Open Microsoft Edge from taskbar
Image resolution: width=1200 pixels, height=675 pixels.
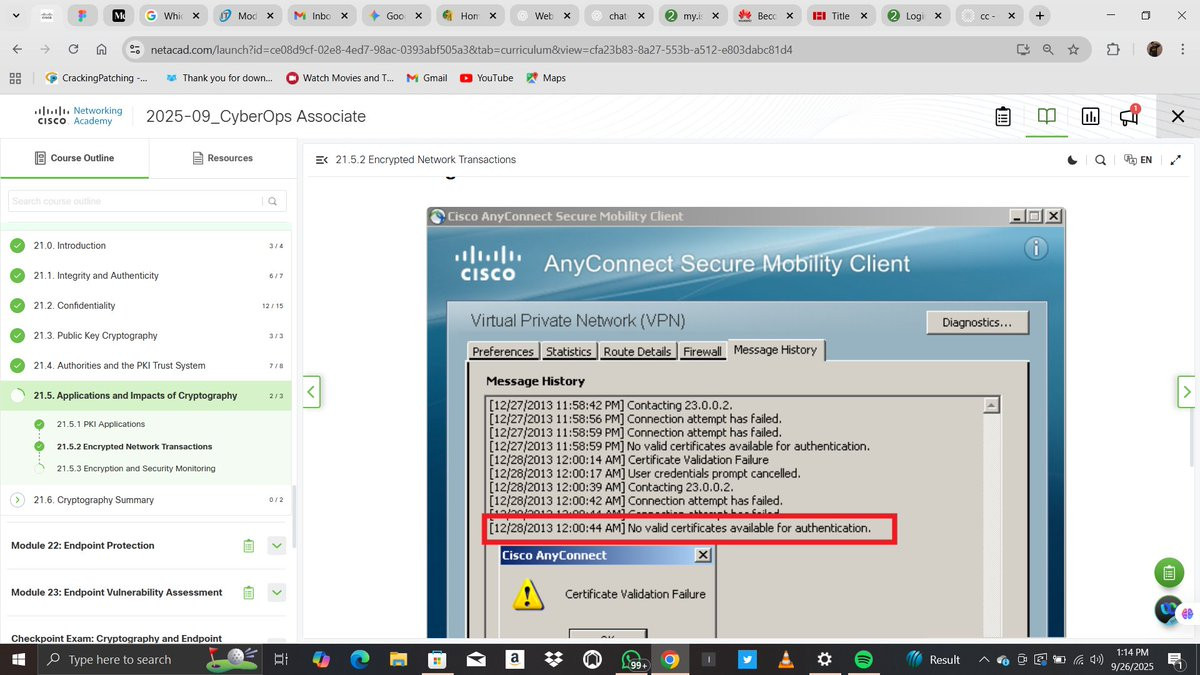click(360, 659)
